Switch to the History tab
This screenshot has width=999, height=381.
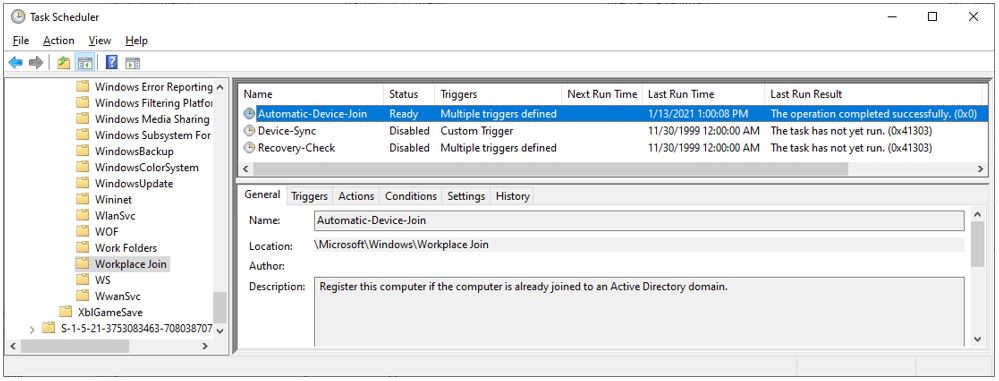click(x=512, y=196)
